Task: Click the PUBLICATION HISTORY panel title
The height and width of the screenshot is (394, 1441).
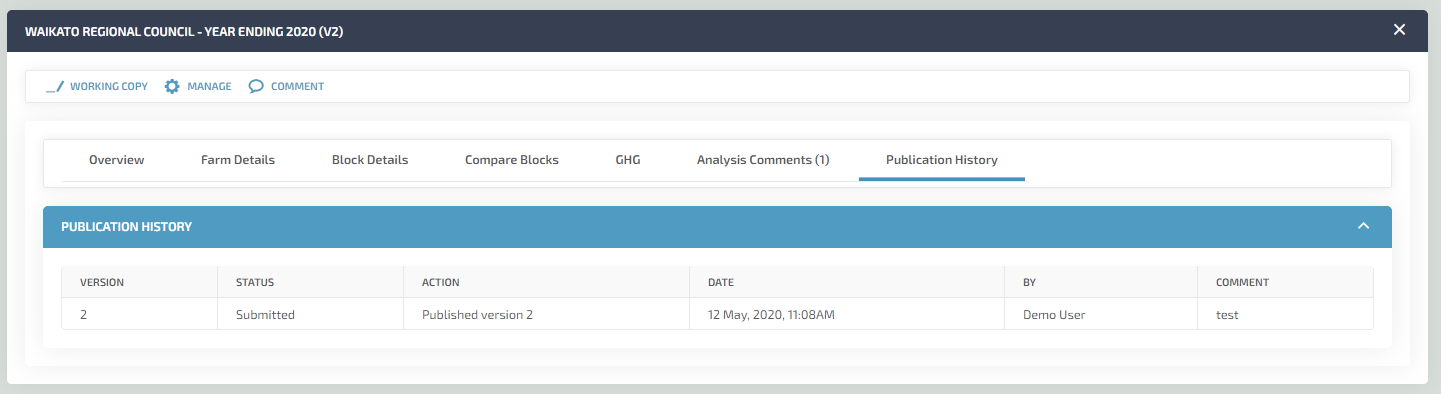Action: click(x=126, y=227)
